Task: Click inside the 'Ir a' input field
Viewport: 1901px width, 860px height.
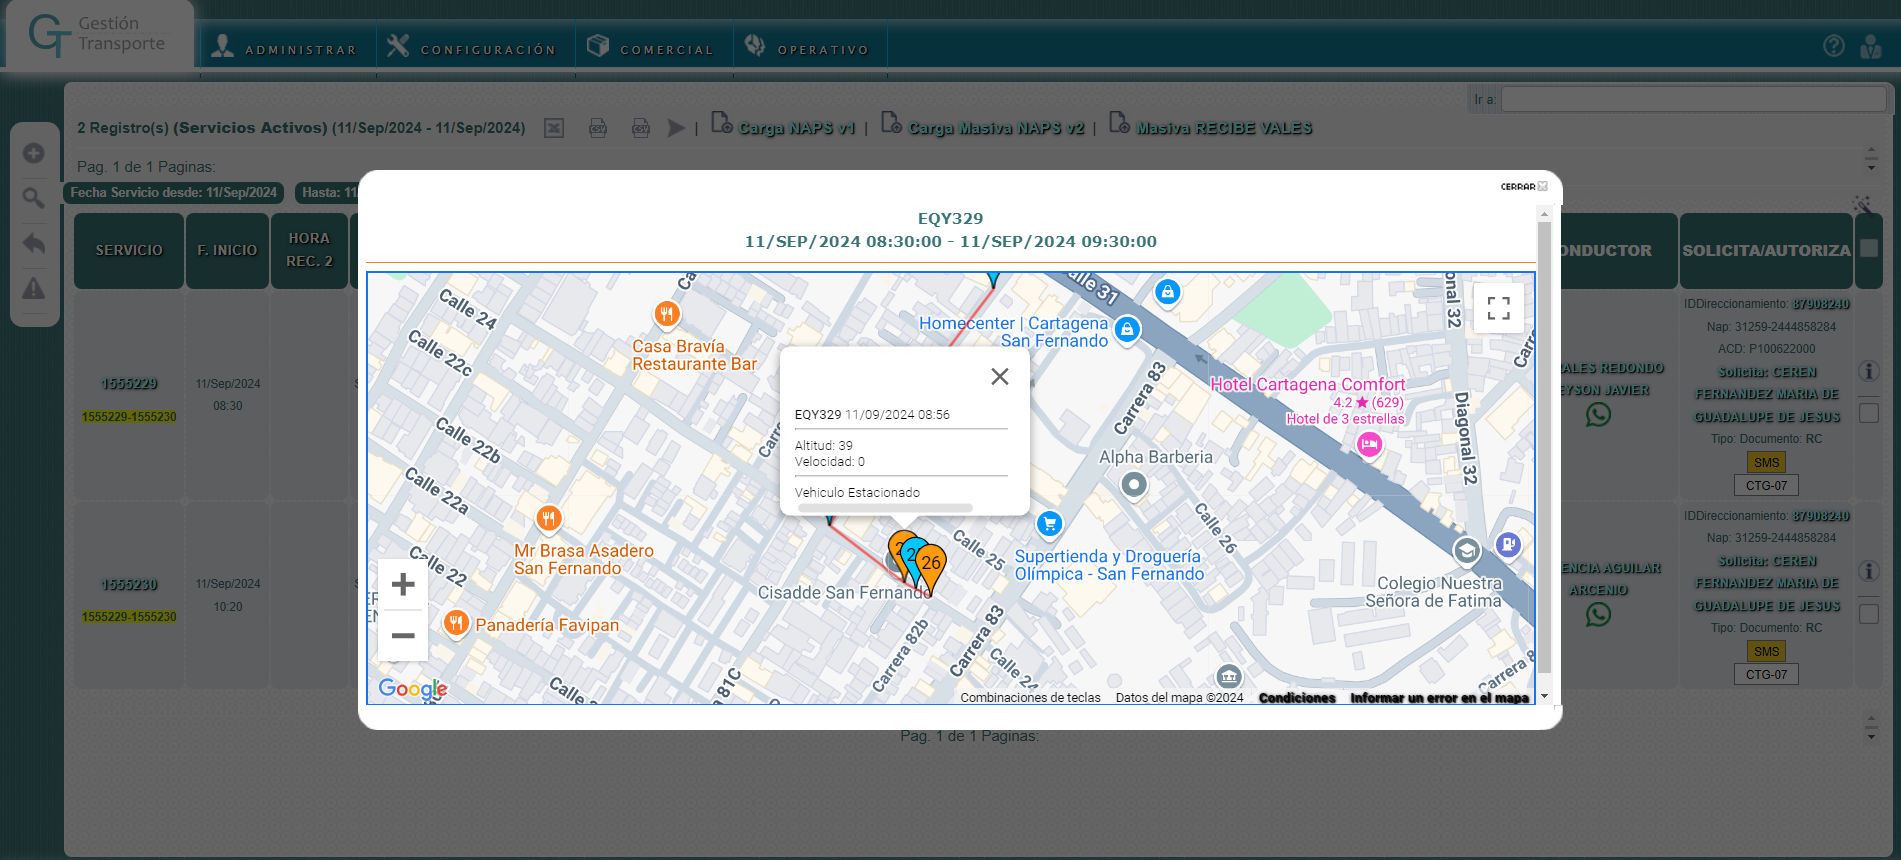Action: click(1692, 99)
